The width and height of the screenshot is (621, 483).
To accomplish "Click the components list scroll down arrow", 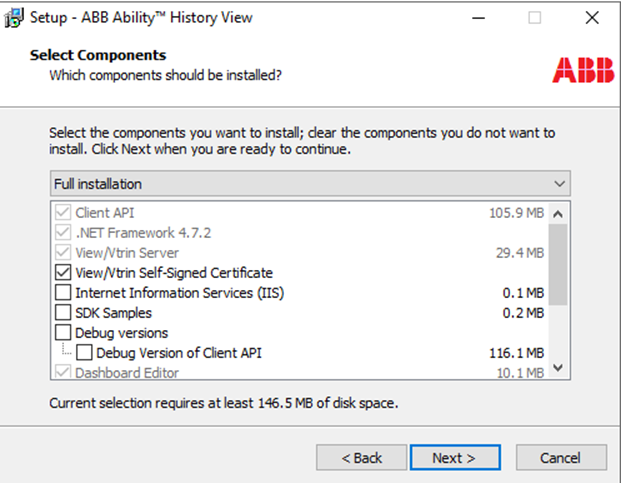I will click(558, 368).
